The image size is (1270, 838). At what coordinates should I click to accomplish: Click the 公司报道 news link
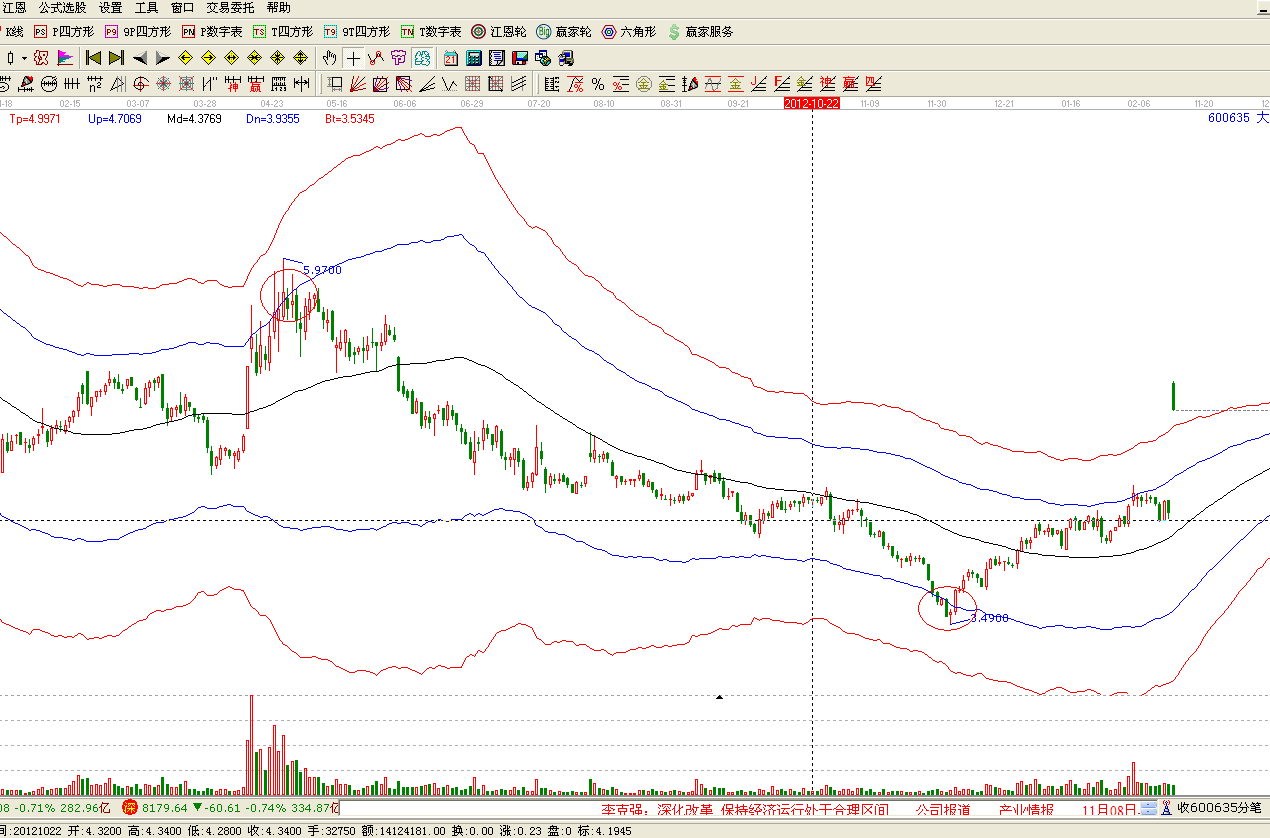pyautogui.click(x=943, y=809)
